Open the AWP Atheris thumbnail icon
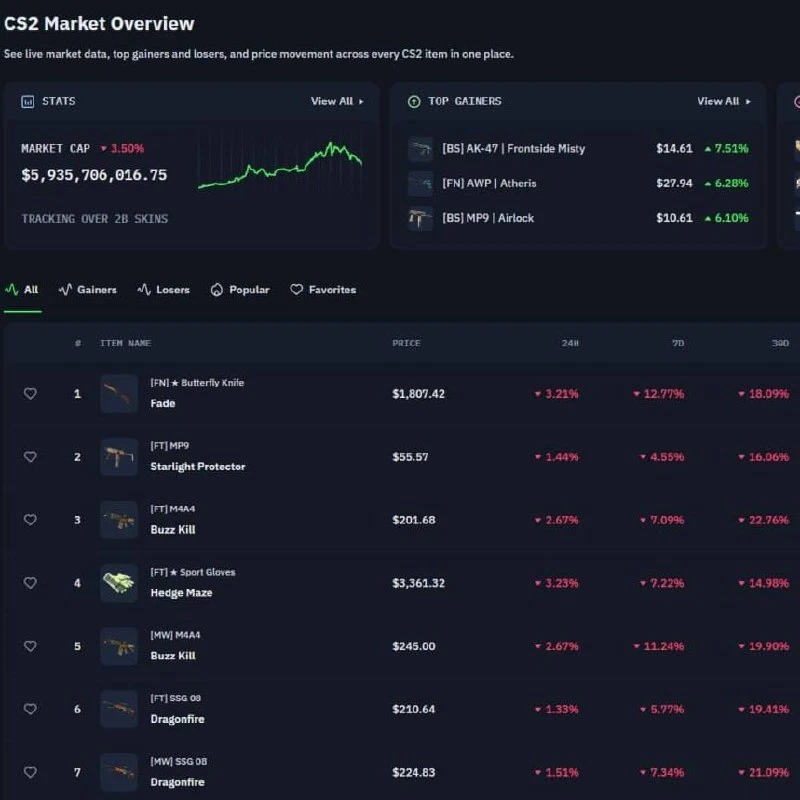The height and width of the screenshot is (800, 800). pyautogui.click(x=420, y=184)
